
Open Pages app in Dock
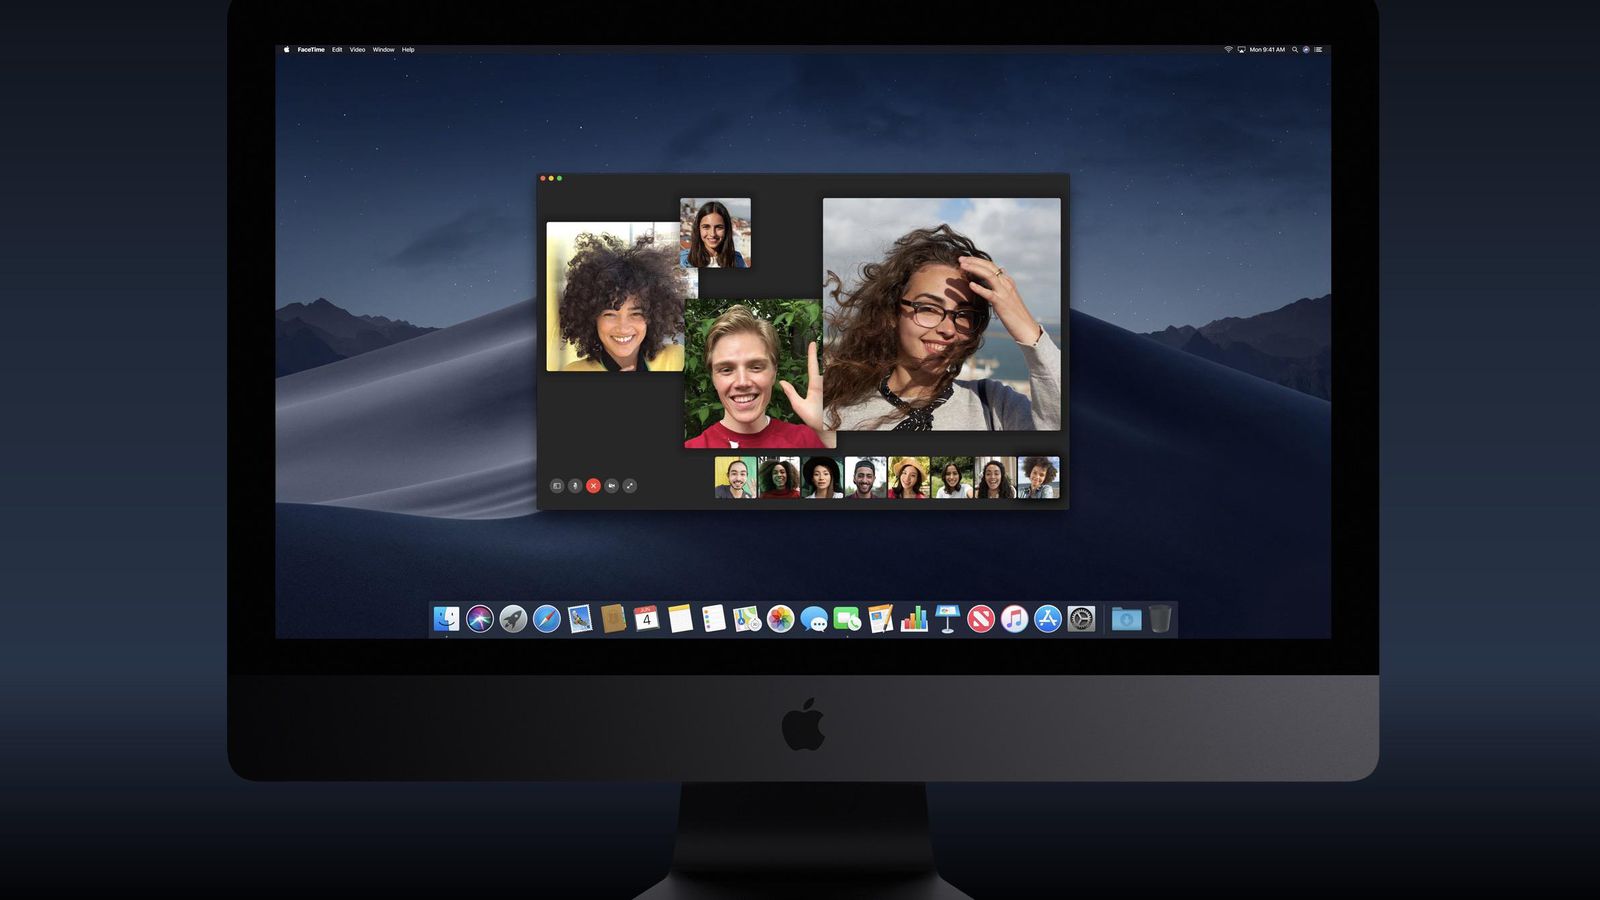click(881, 619)
